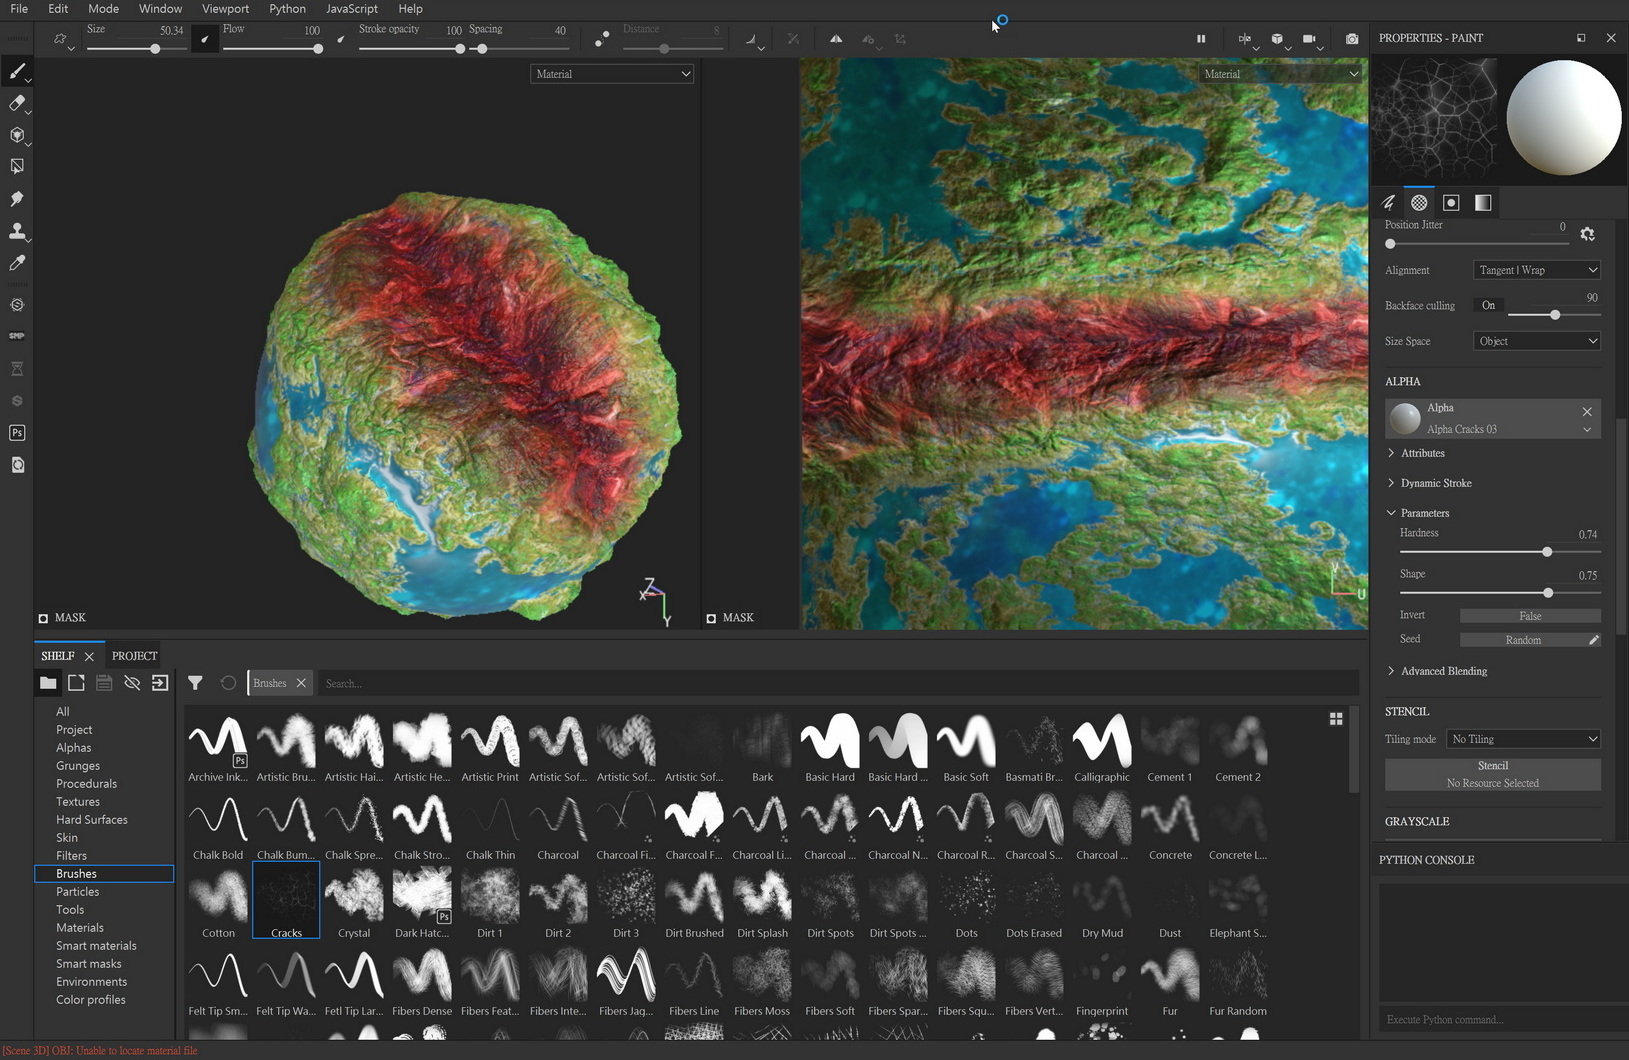This screenshot has height=1060, width=1629.
Task: Click the camera screenshot icon in toolbar
Action: tap(1352, 39)
